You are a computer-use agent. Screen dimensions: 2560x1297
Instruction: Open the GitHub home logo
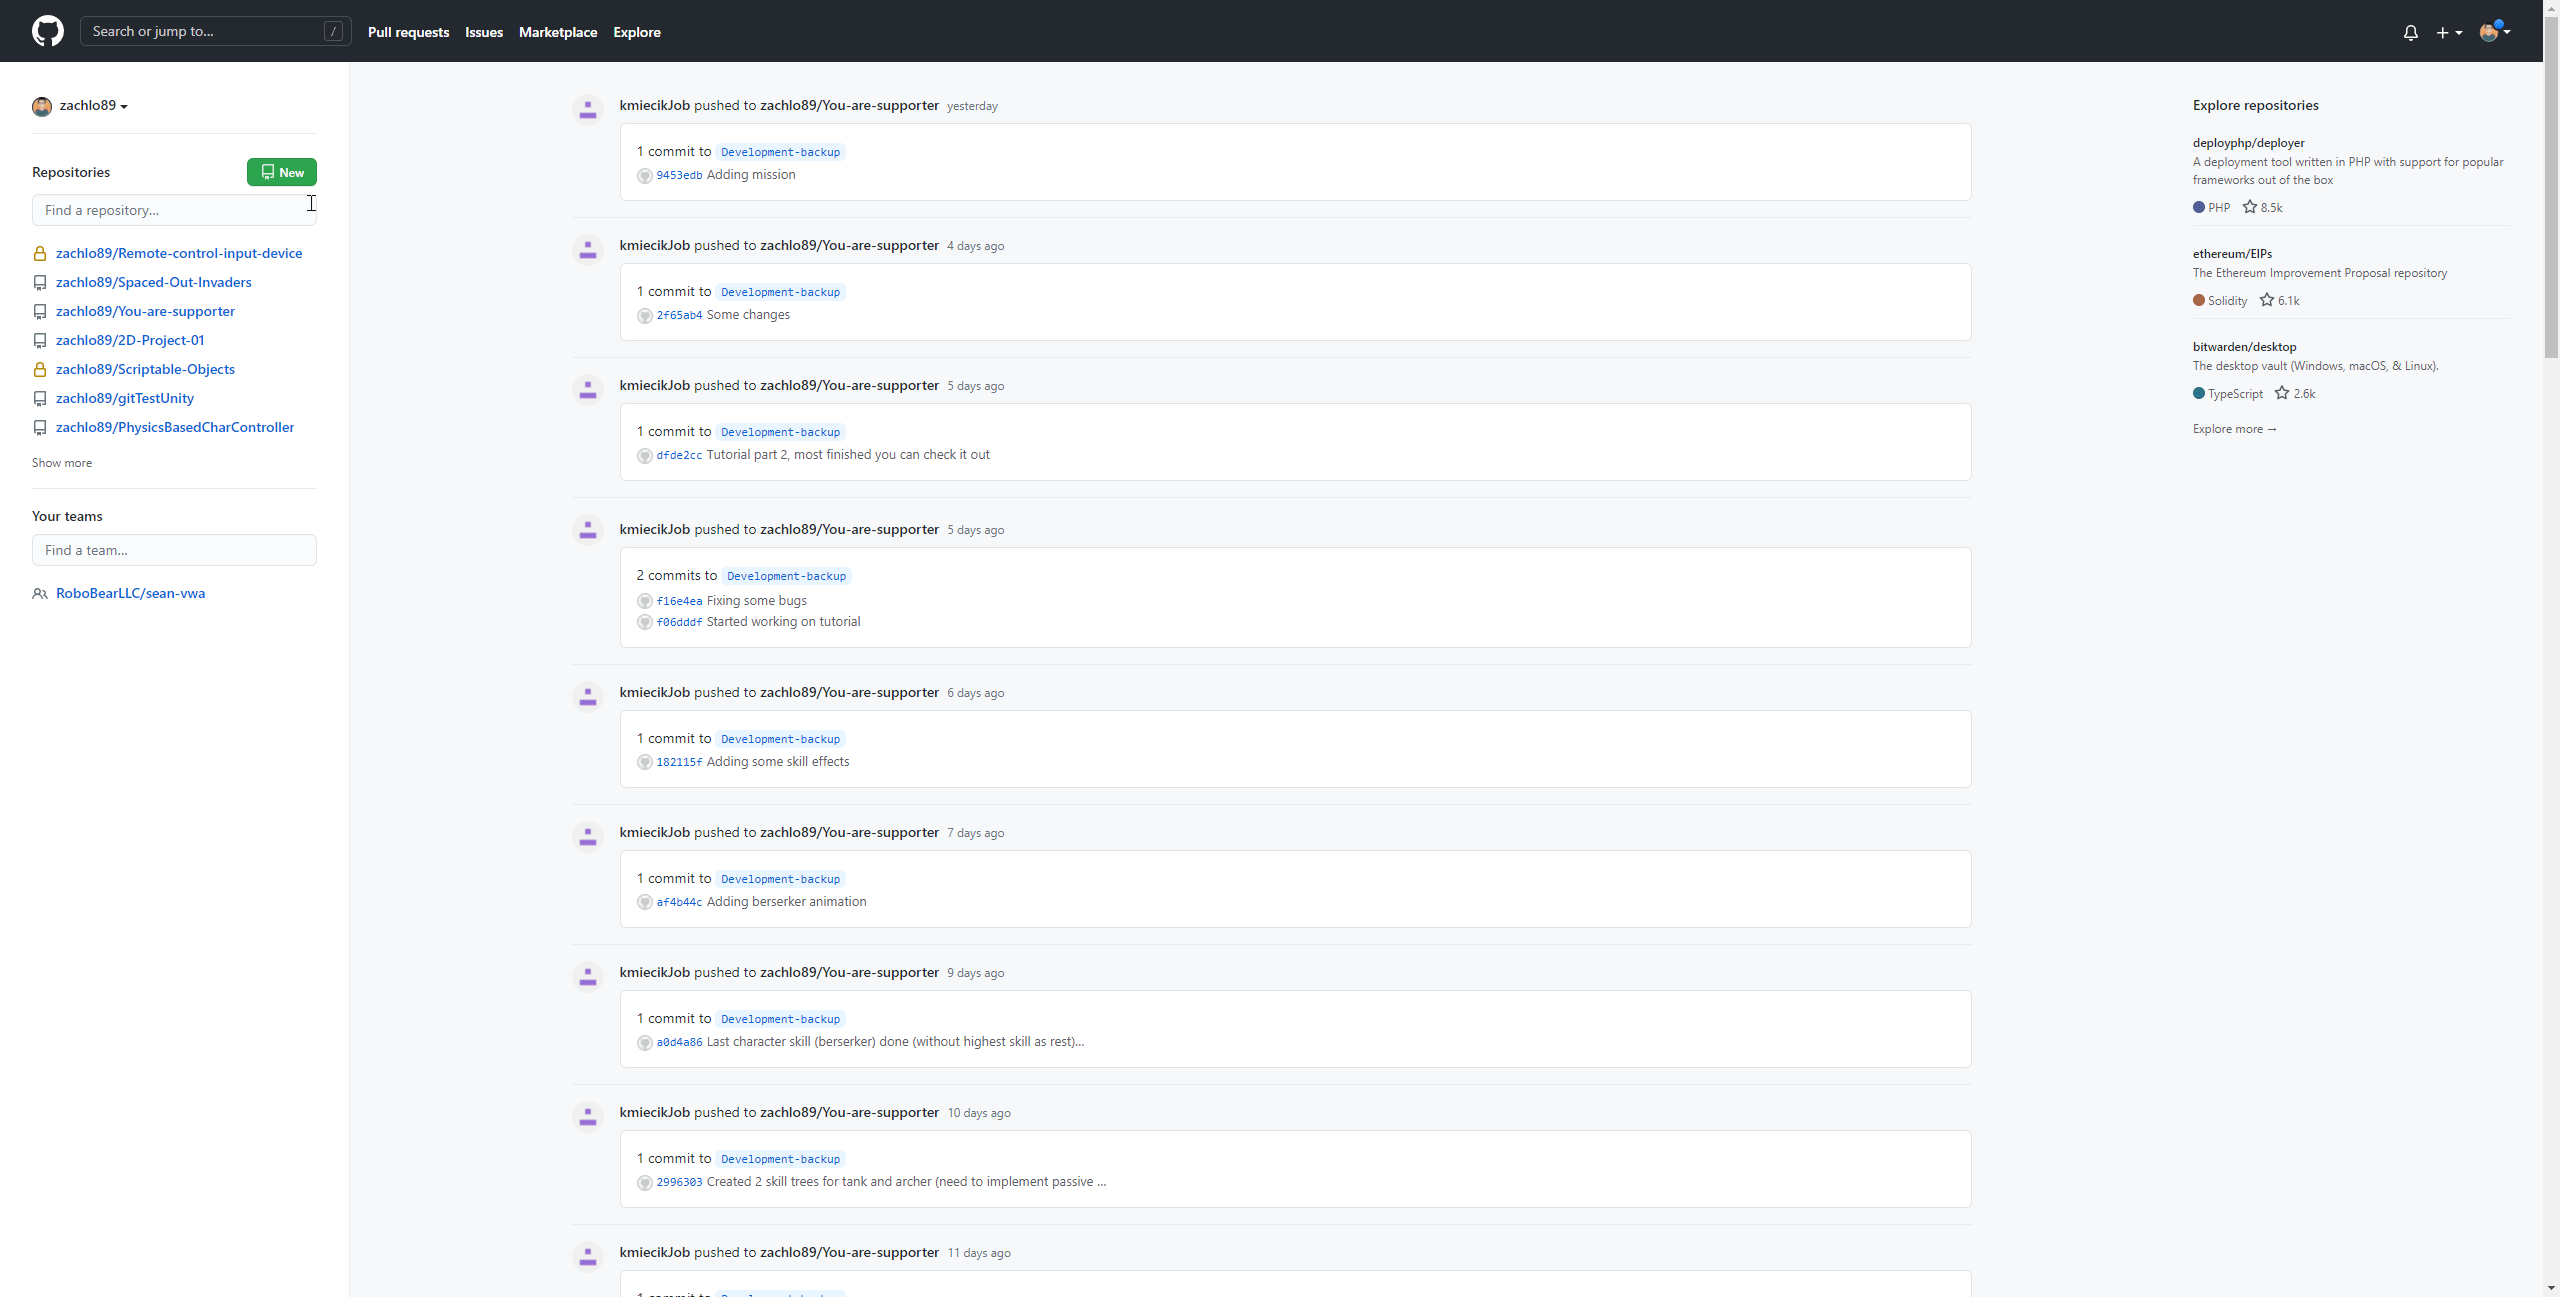(47, 31)
